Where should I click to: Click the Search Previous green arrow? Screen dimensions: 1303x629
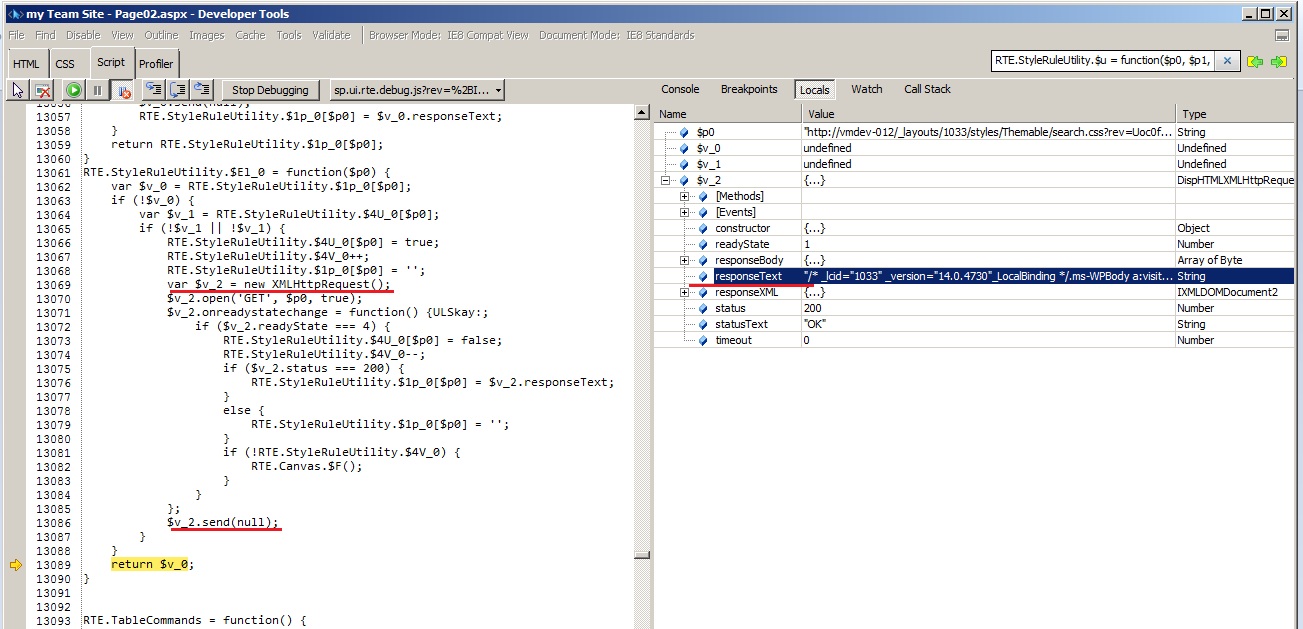(x=1255, y=61)
